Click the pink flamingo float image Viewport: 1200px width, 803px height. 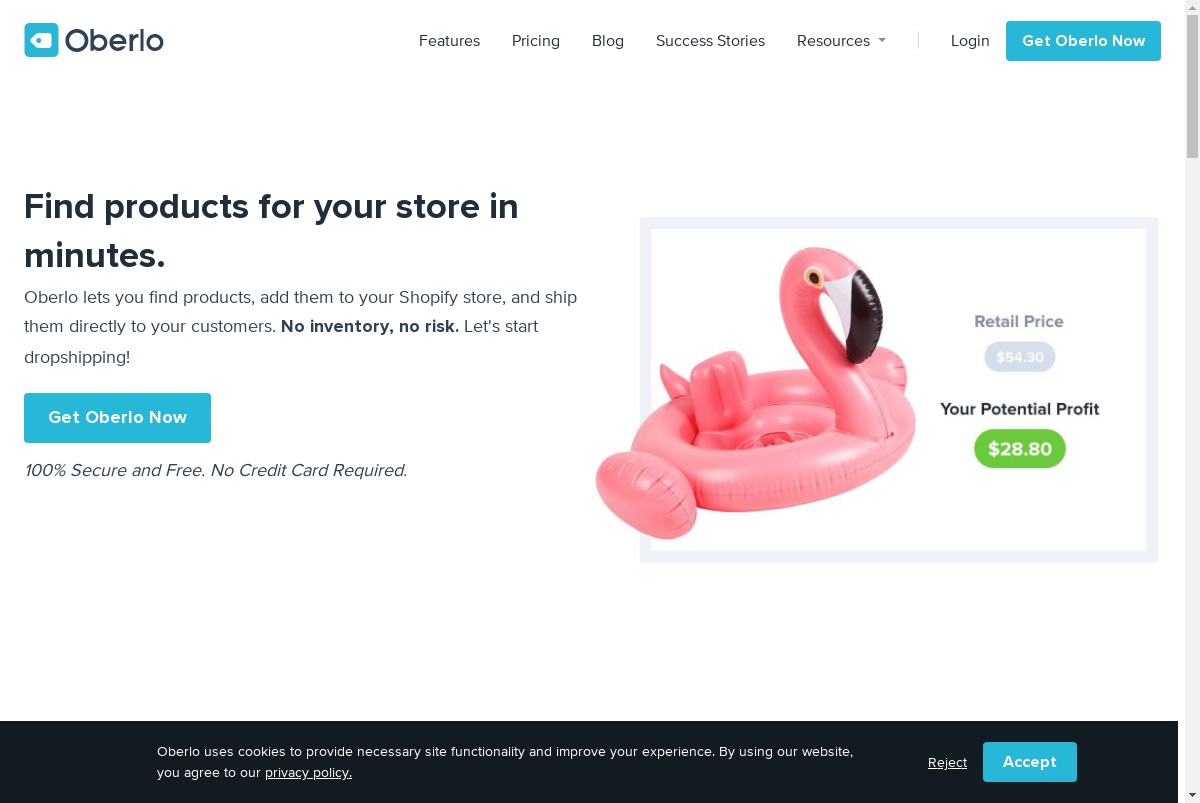tap(754, 393)
